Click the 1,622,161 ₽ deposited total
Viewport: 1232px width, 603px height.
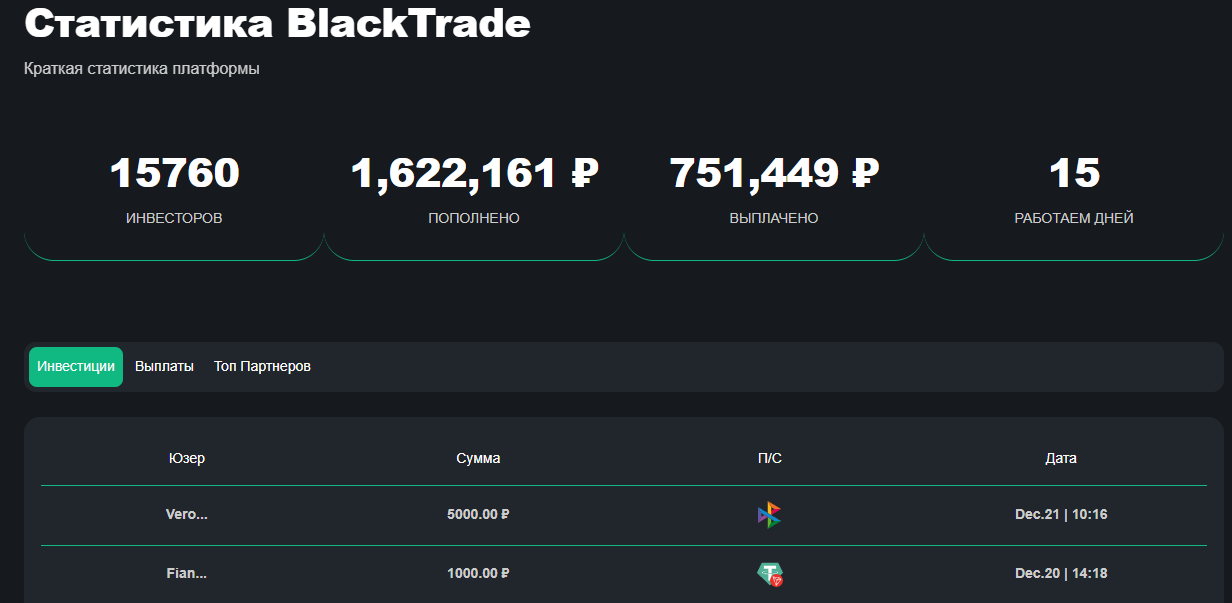[x=474, y=173]
